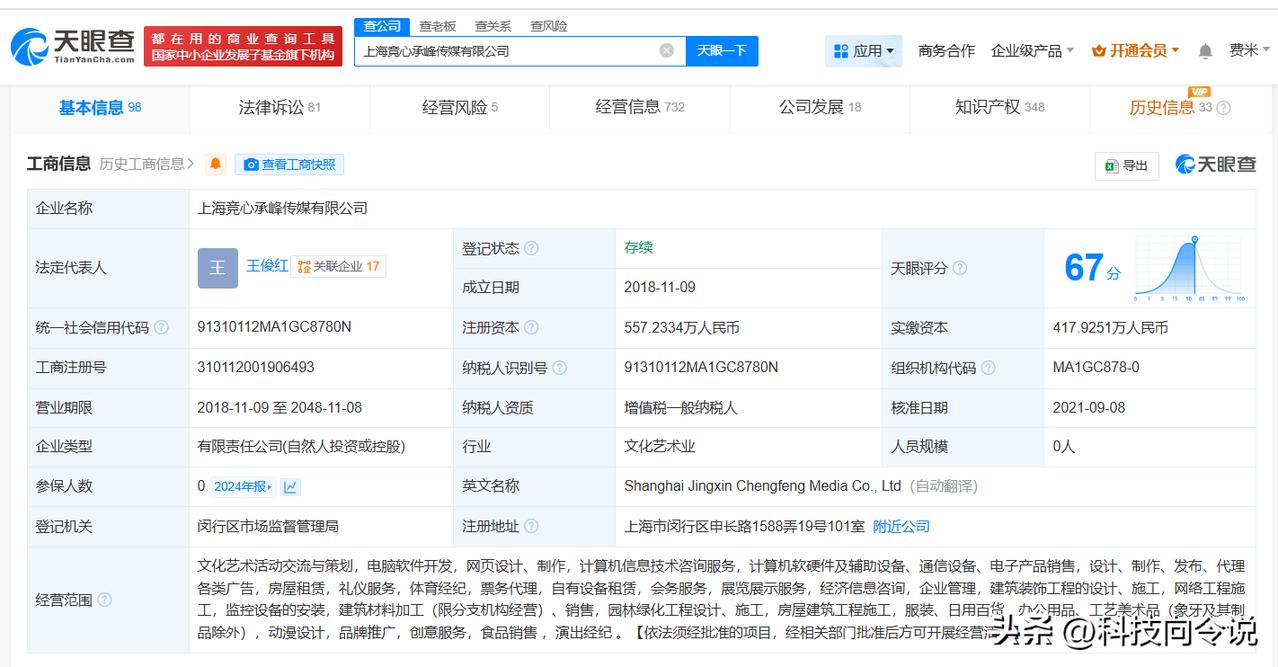Click taxpayer qualification 增值税一般纳税人
The height and width of the screenshot is (667, 1278).
(x=681, y=408)
